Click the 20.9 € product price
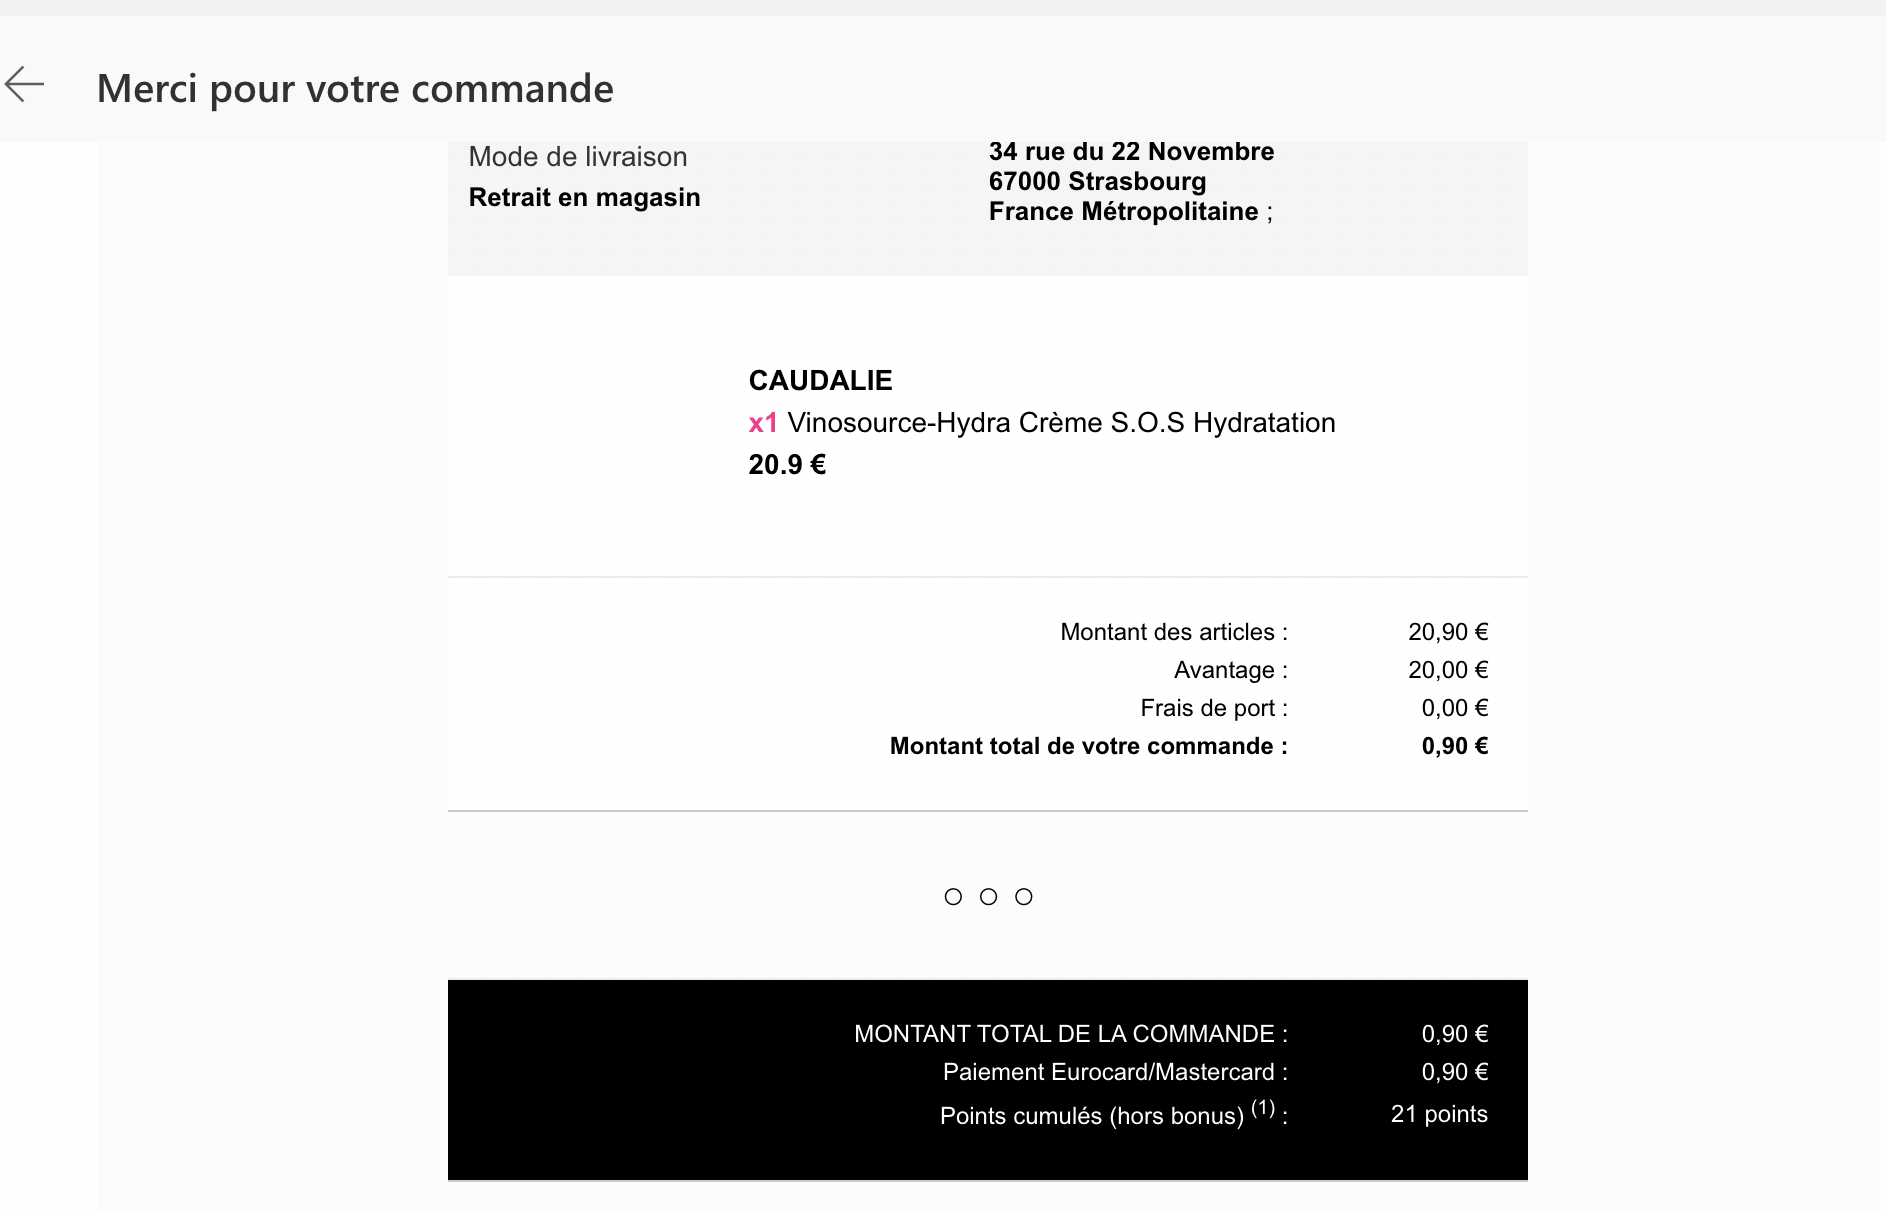This screenshot has height=1212, width=1886. 787,465
